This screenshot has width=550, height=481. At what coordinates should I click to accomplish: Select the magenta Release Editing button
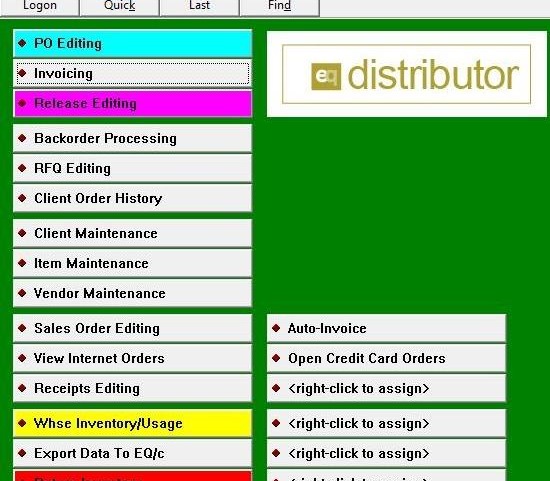pyautogui.click(x=132, y=103)
